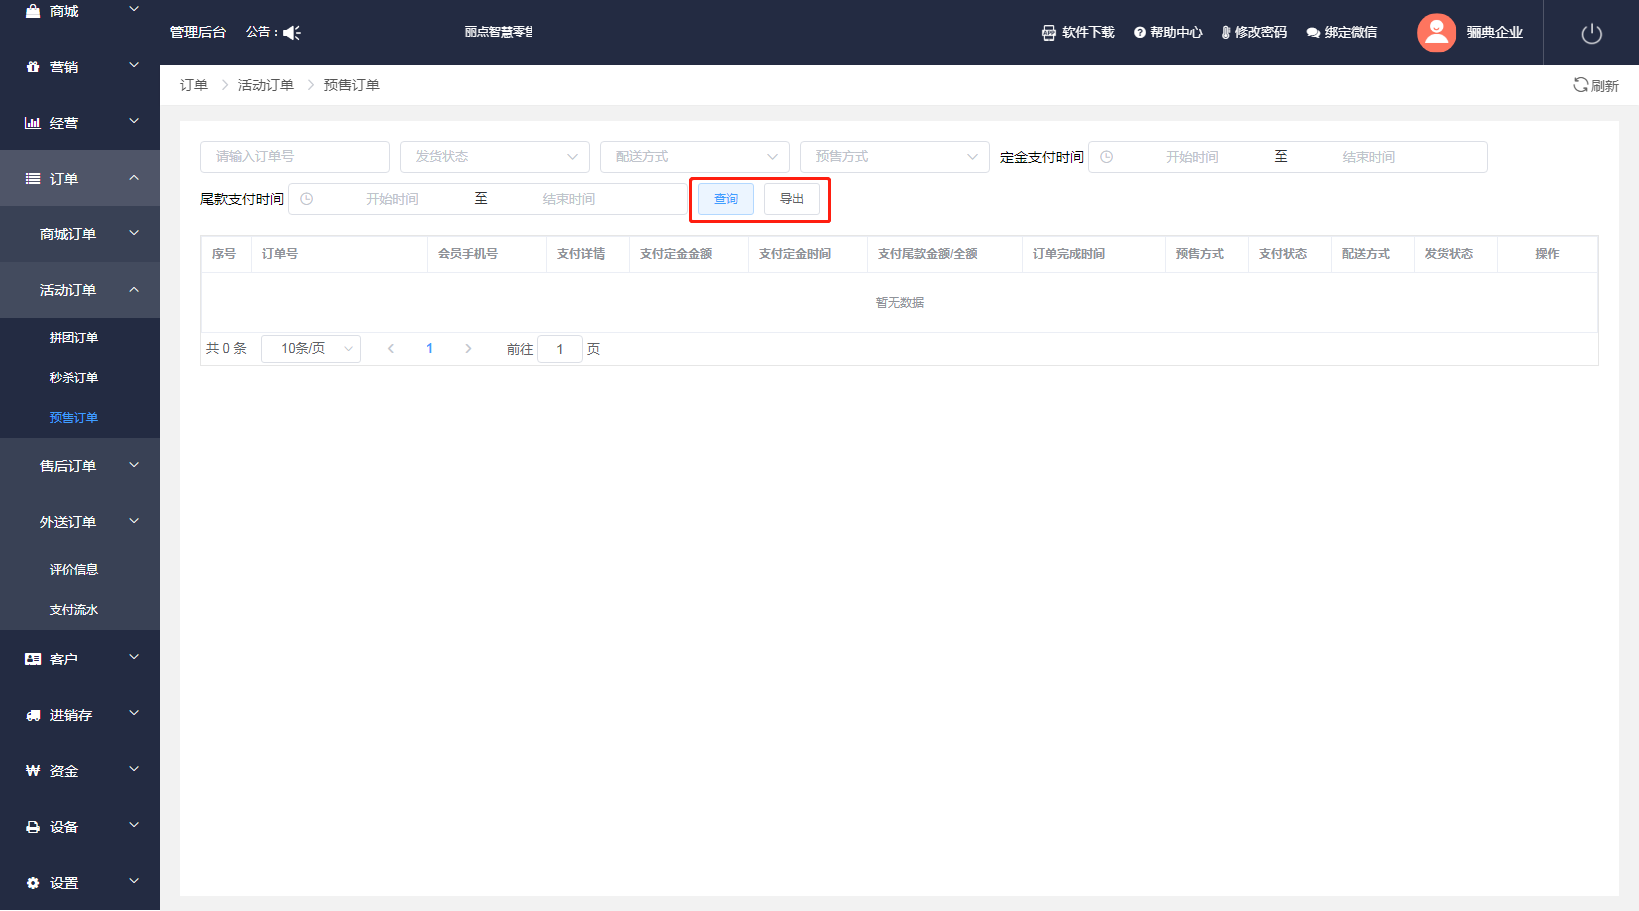The height and width of the screenshot is (911, 1639).
Task: Click the 营销 gift icon in sidebar
Action: click(x=33, y=67)
